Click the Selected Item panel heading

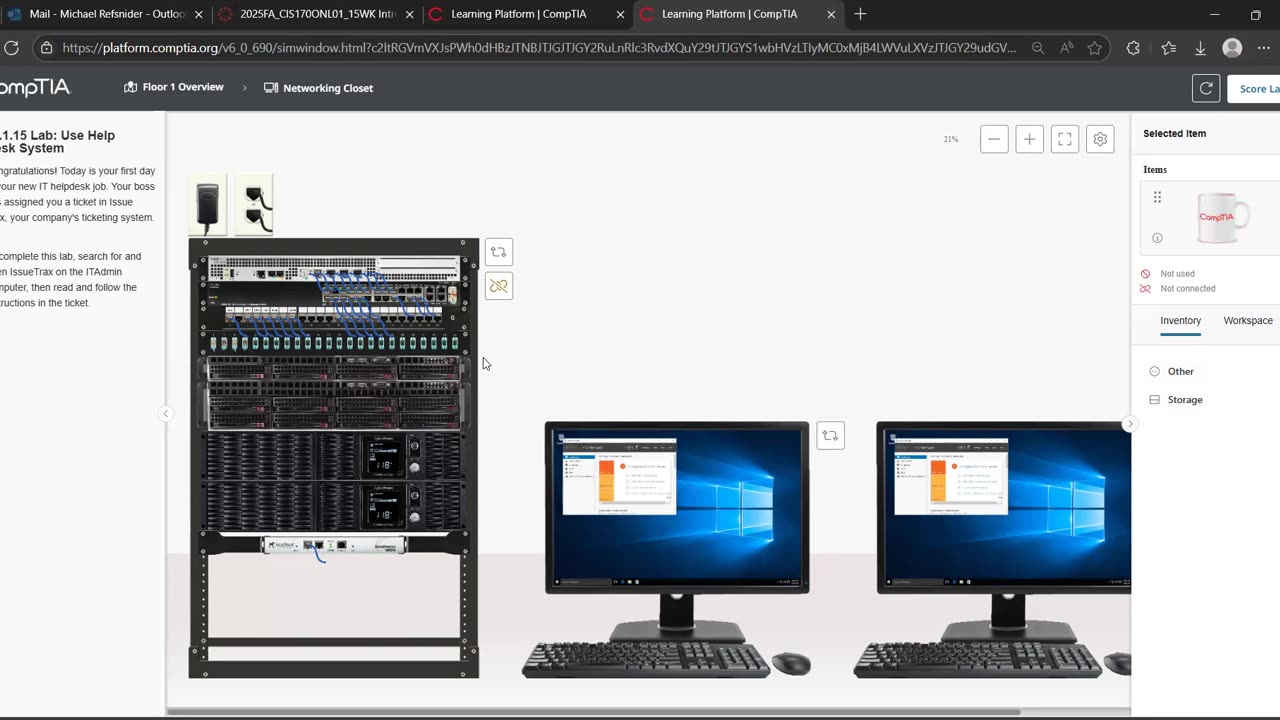1174,133
